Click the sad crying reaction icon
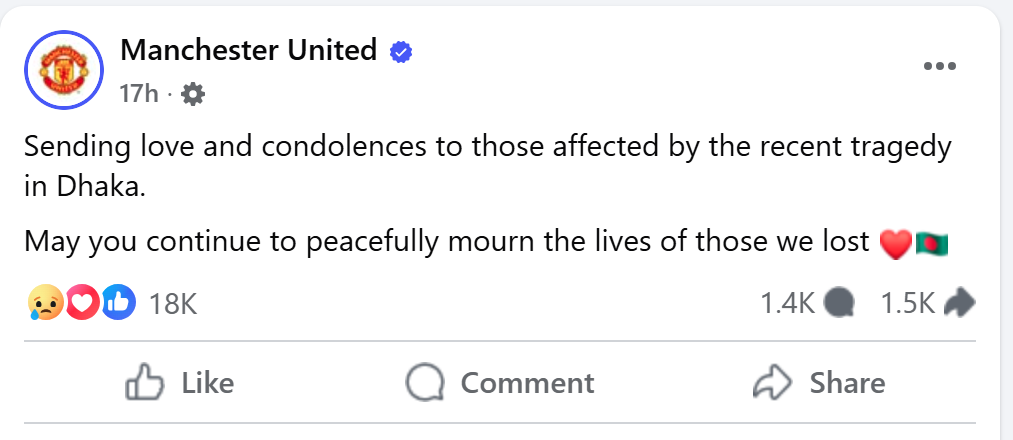The width and height of the screenshot is (1013, 440). [x=45, y=302]
